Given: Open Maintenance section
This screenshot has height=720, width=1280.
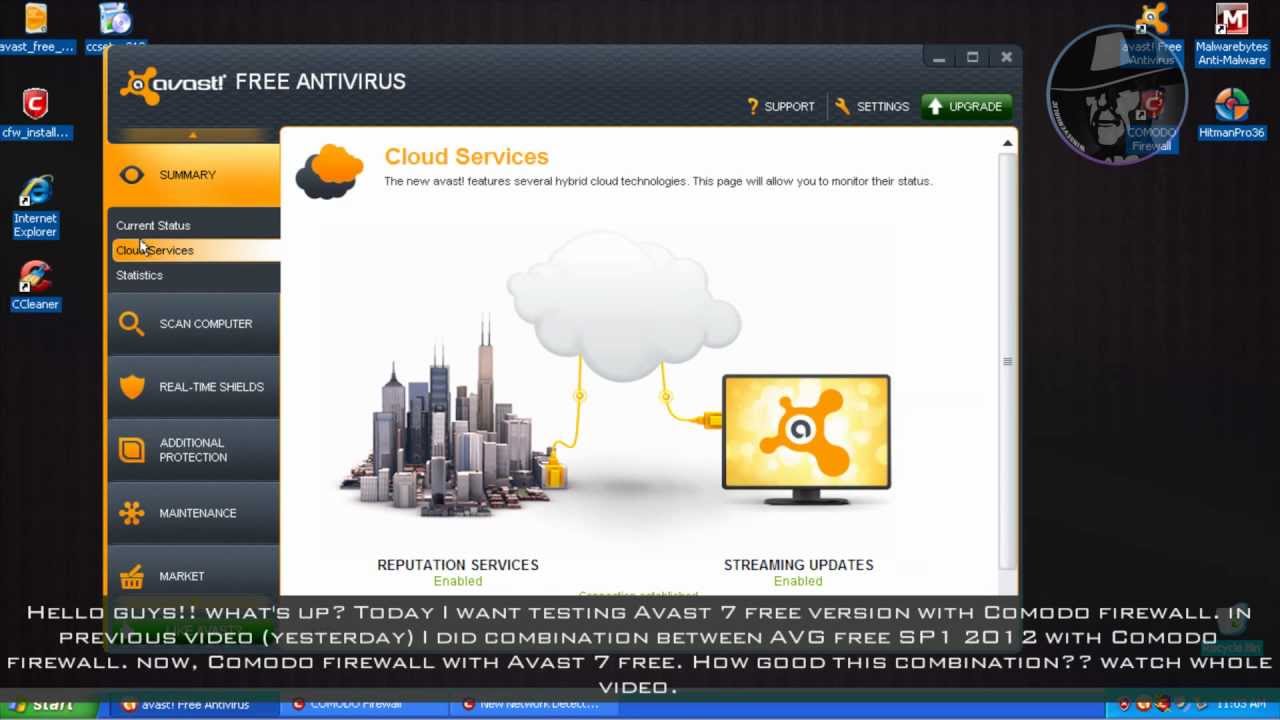Looking at the screenshot, I should tap(194, 513).
